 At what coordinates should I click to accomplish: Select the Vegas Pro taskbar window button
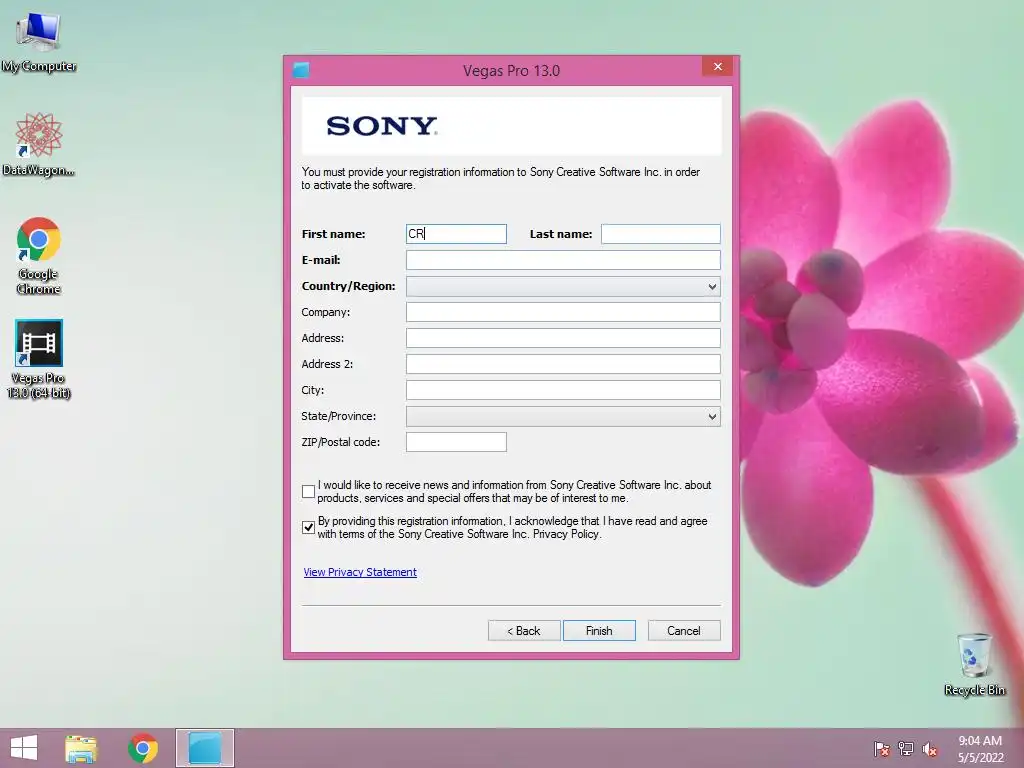[204, 748]
